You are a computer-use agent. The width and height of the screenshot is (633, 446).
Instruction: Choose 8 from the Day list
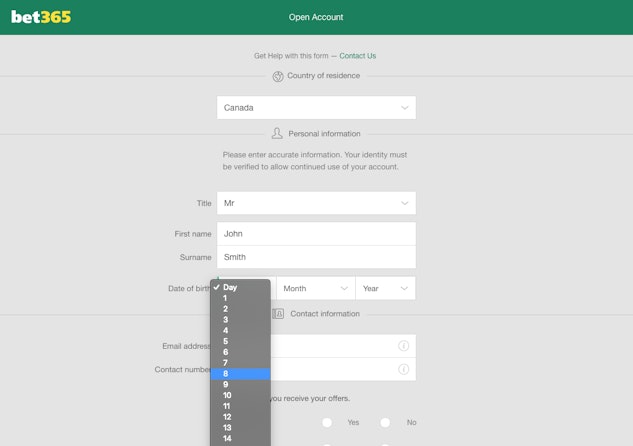(x=240, y=374)
